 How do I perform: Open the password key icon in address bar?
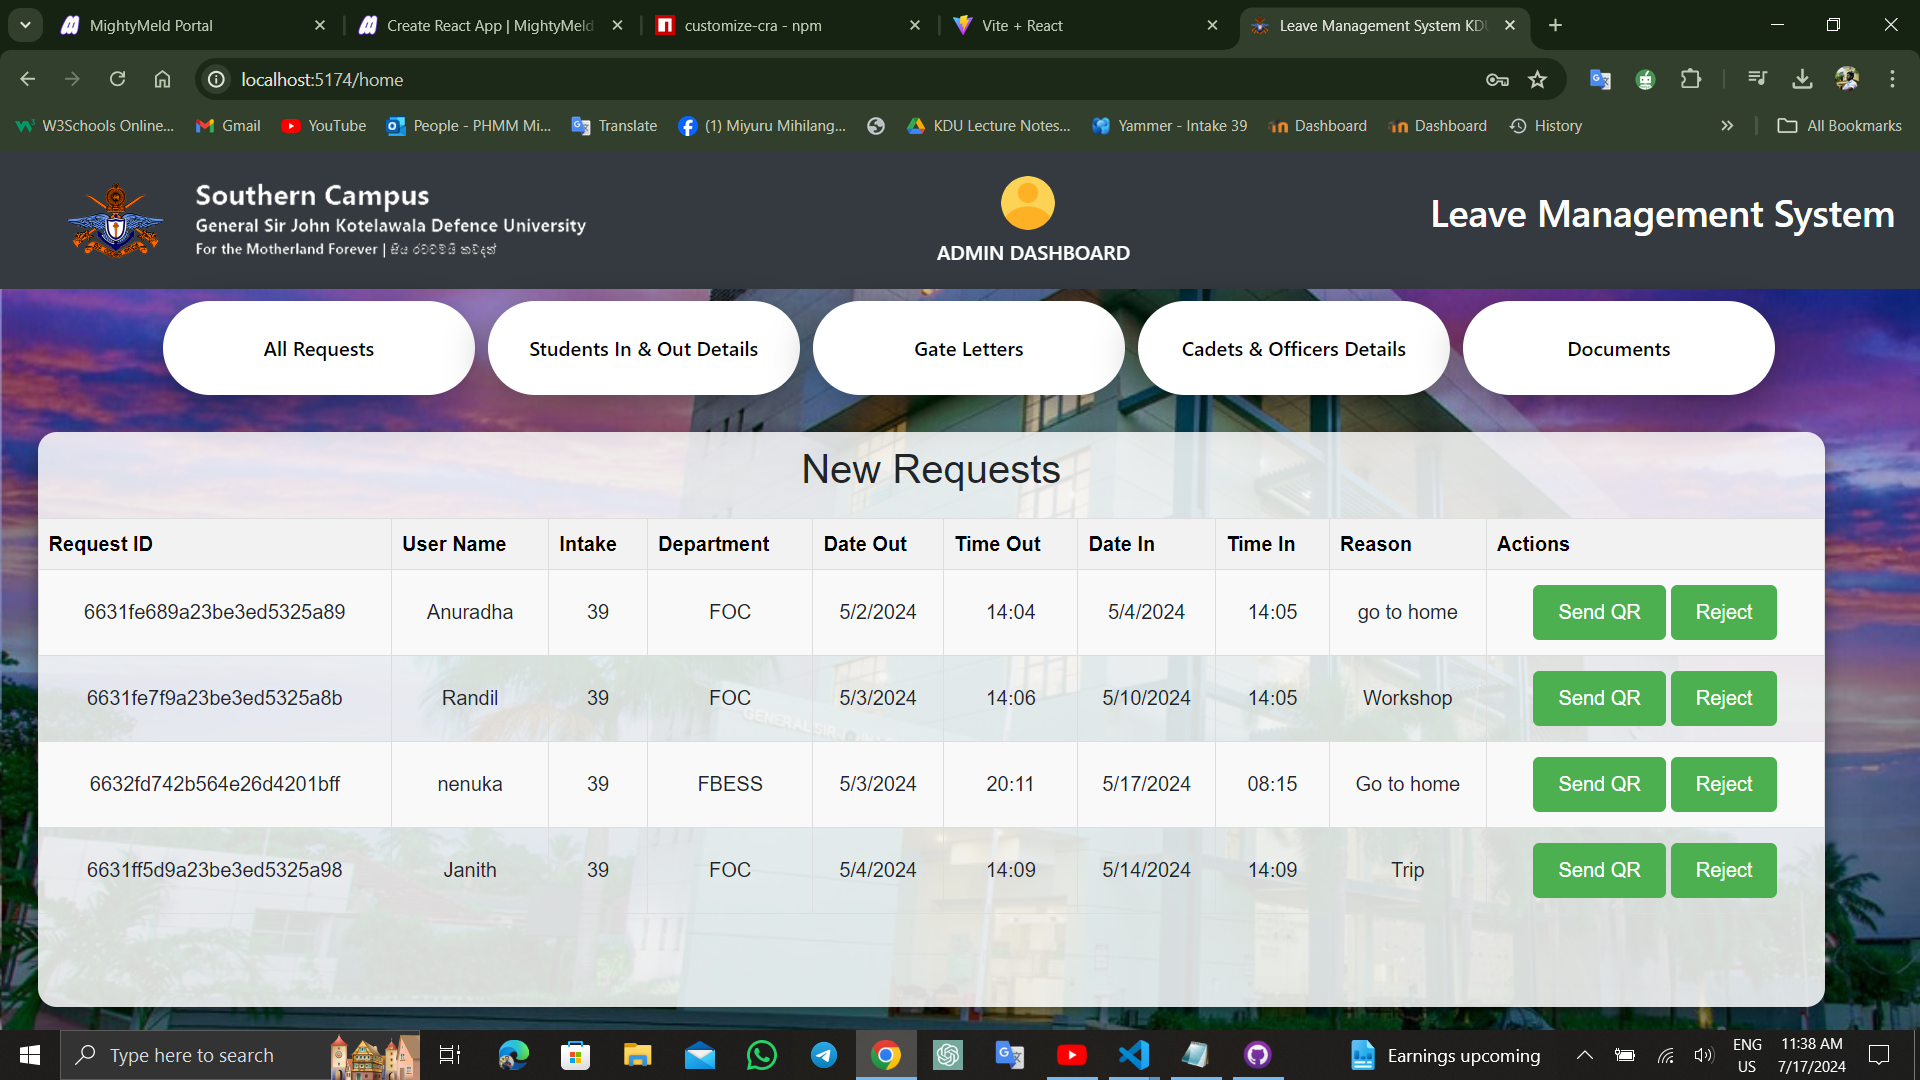[x=1497, y=80]
